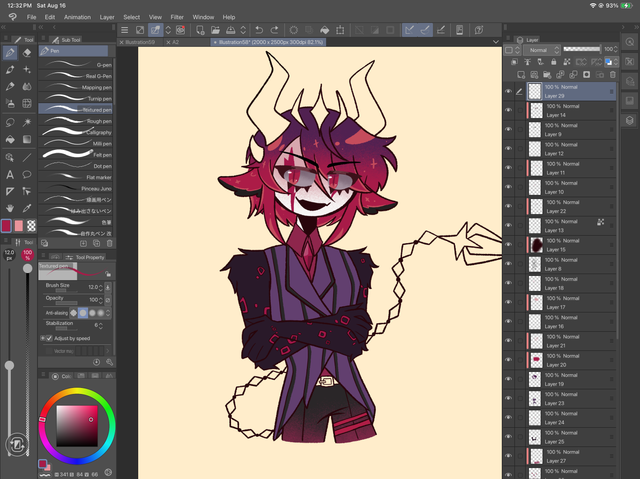Click the color wheel saturation square

[77, 426]
